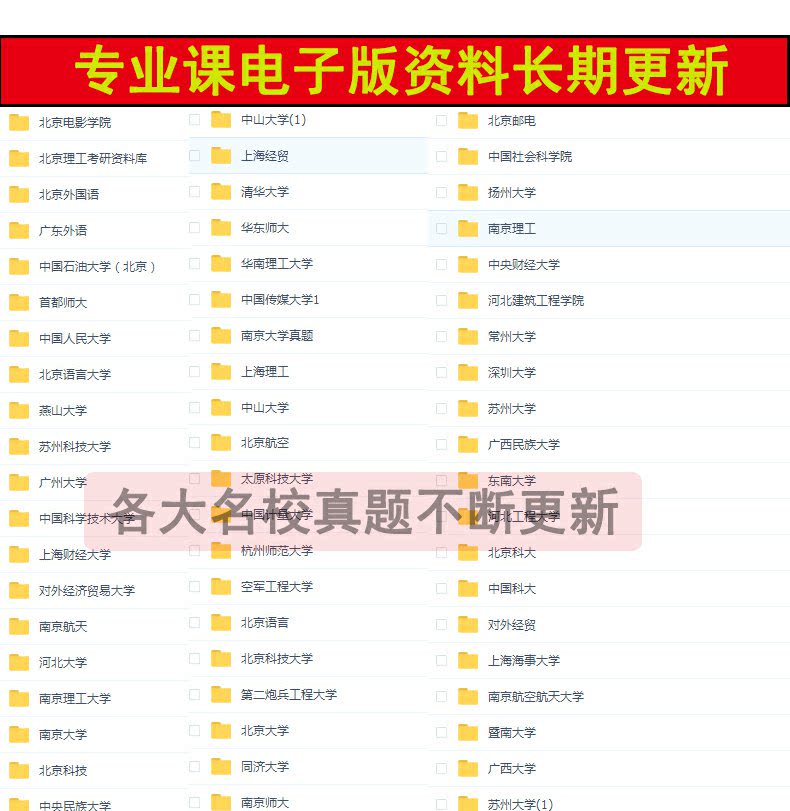Open the 深圳大学 folder icon
Viewport: 790px width, 811px height.
pyautogui.click(x=468, y=372)
